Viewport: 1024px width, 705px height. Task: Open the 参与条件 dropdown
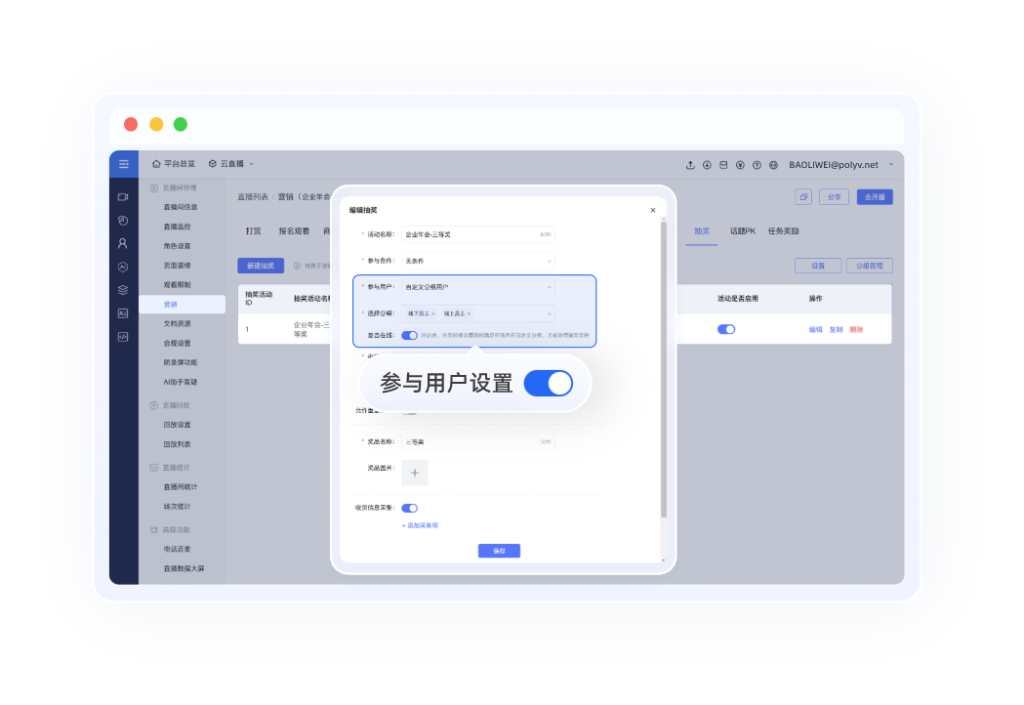pos(477,260)
